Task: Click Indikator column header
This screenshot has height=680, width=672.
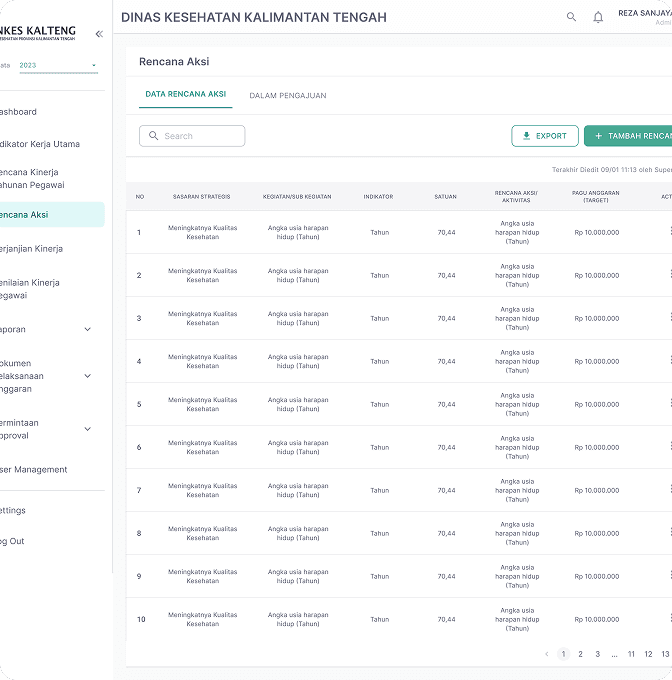Action: click(378, 197)
